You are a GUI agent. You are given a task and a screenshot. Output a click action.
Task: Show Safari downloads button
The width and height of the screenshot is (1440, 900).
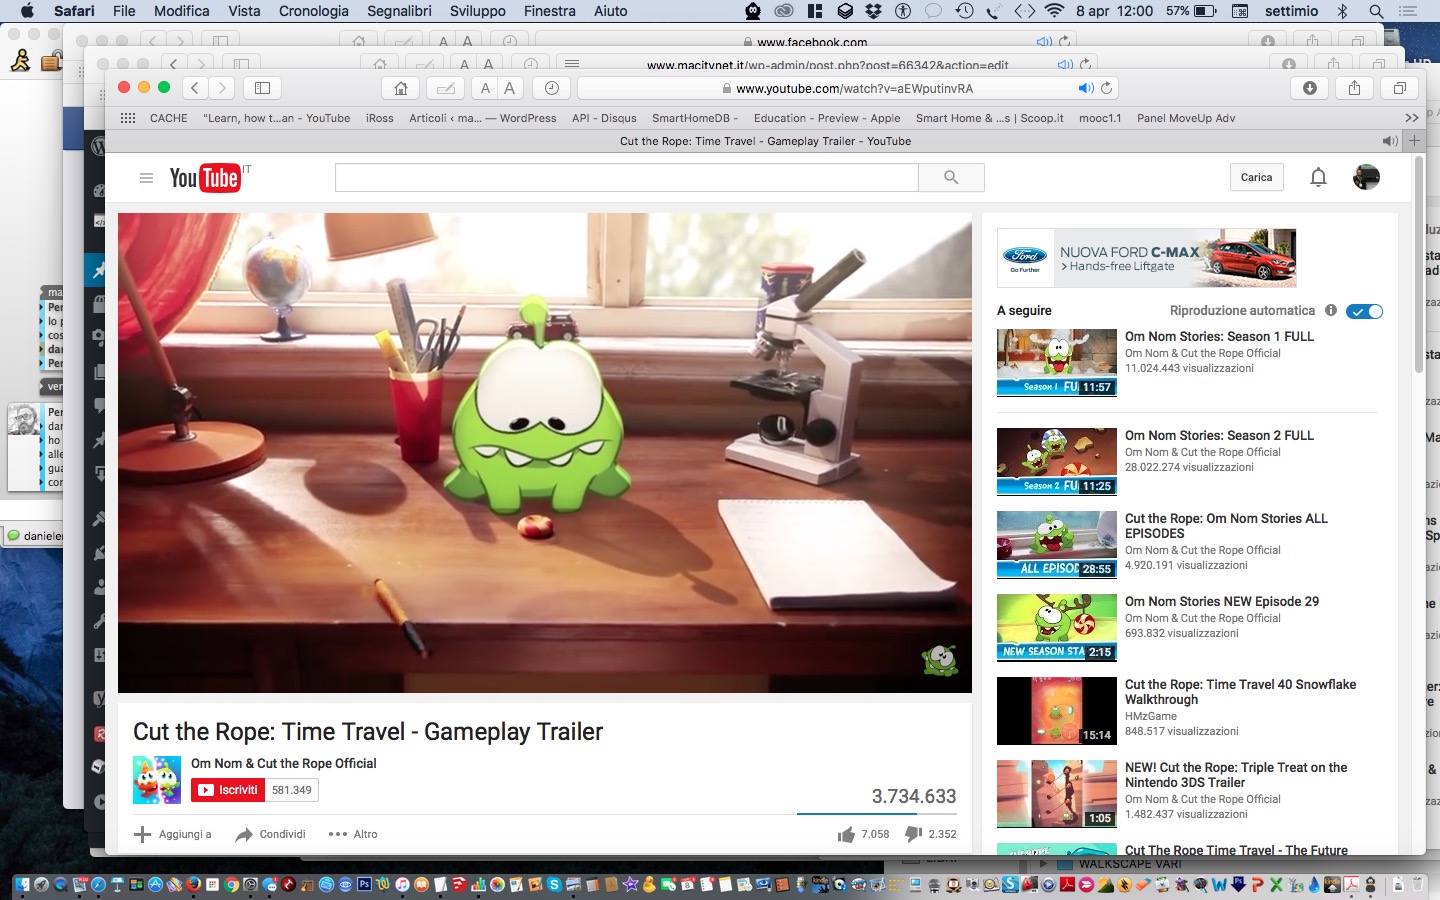(x=1310, y=88)
